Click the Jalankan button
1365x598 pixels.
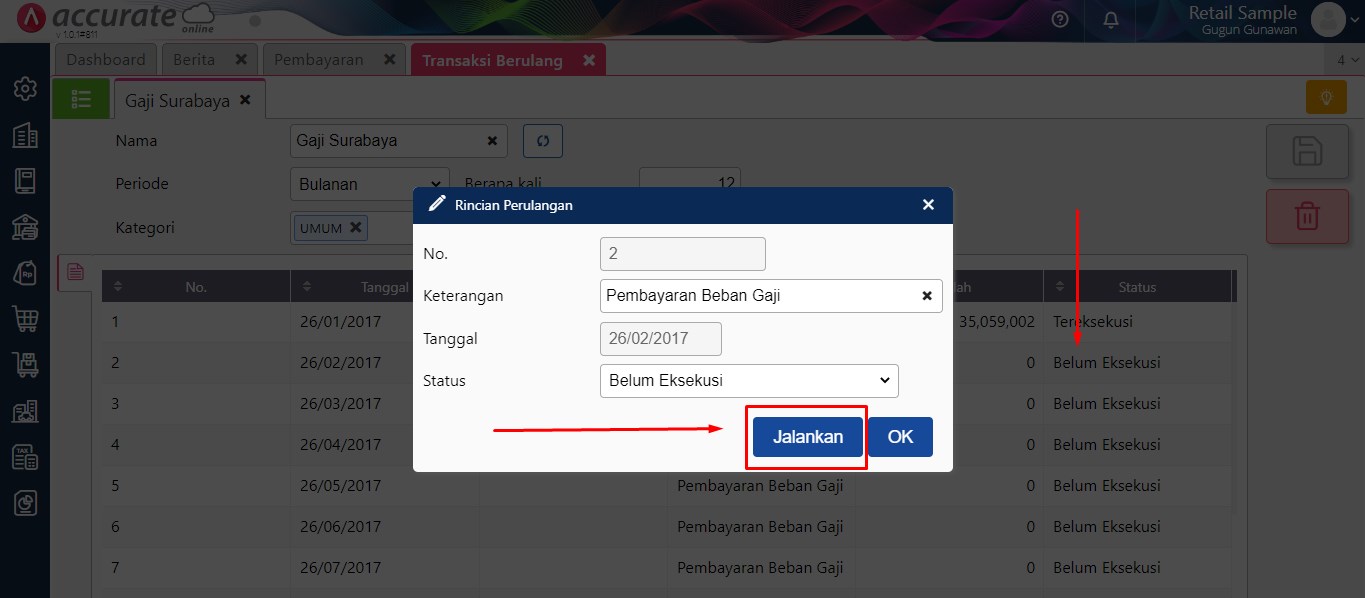[807, 437]
